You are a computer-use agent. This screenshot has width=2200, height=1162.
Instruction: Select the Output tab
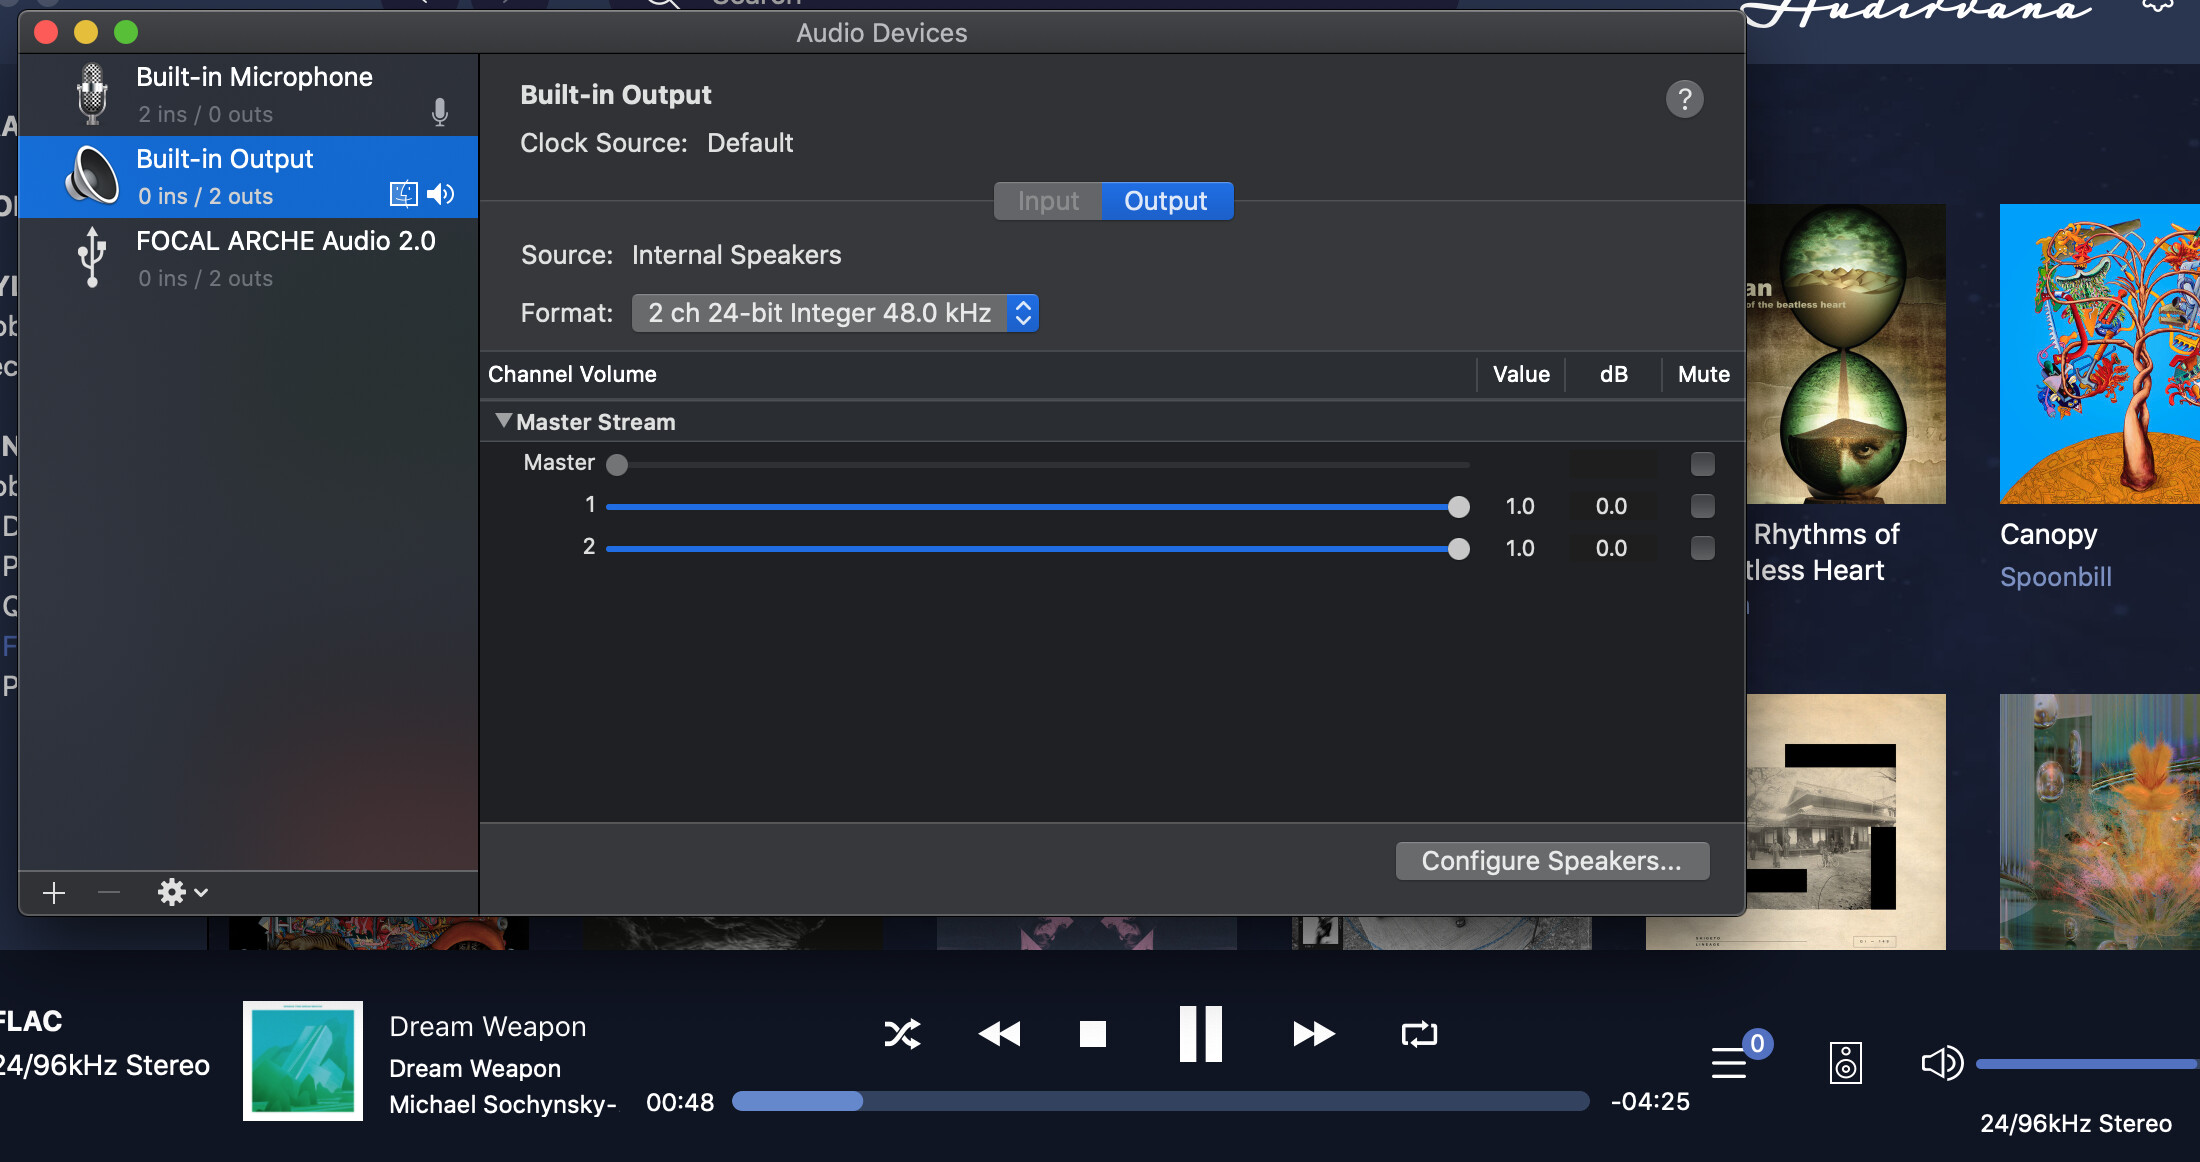[1166, 200]
